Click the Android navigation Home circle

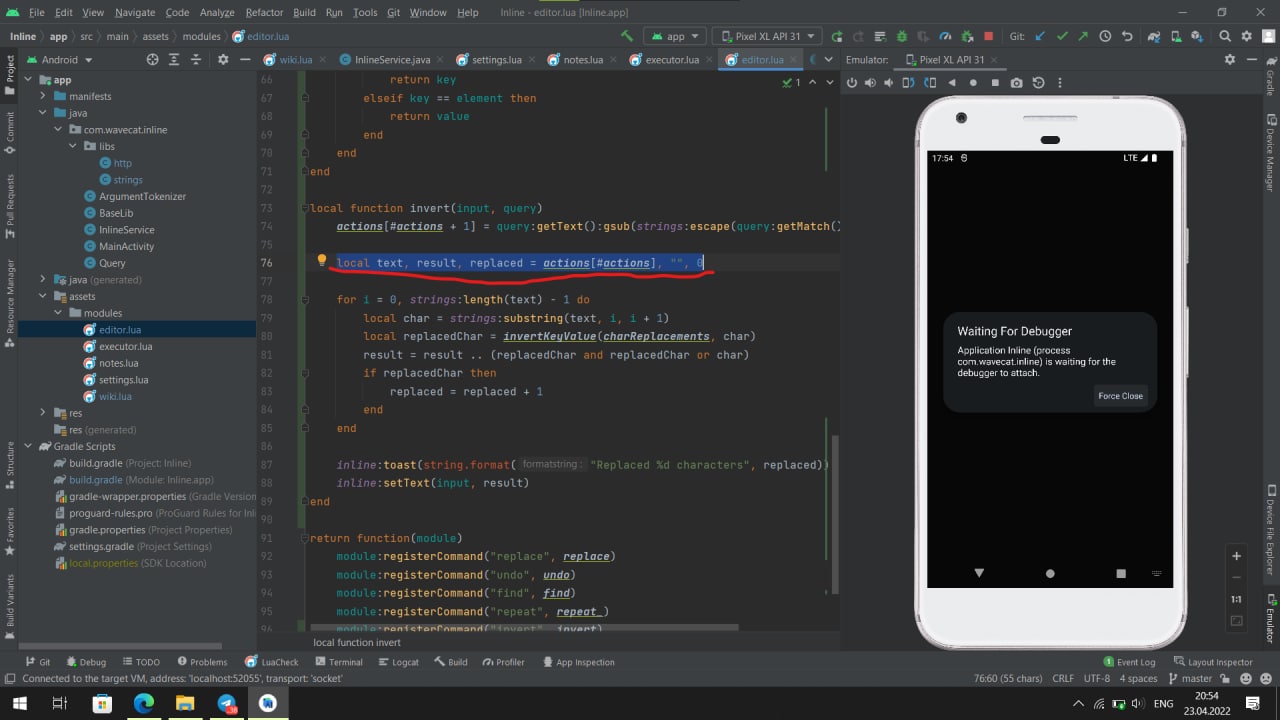coord(1050,574)
